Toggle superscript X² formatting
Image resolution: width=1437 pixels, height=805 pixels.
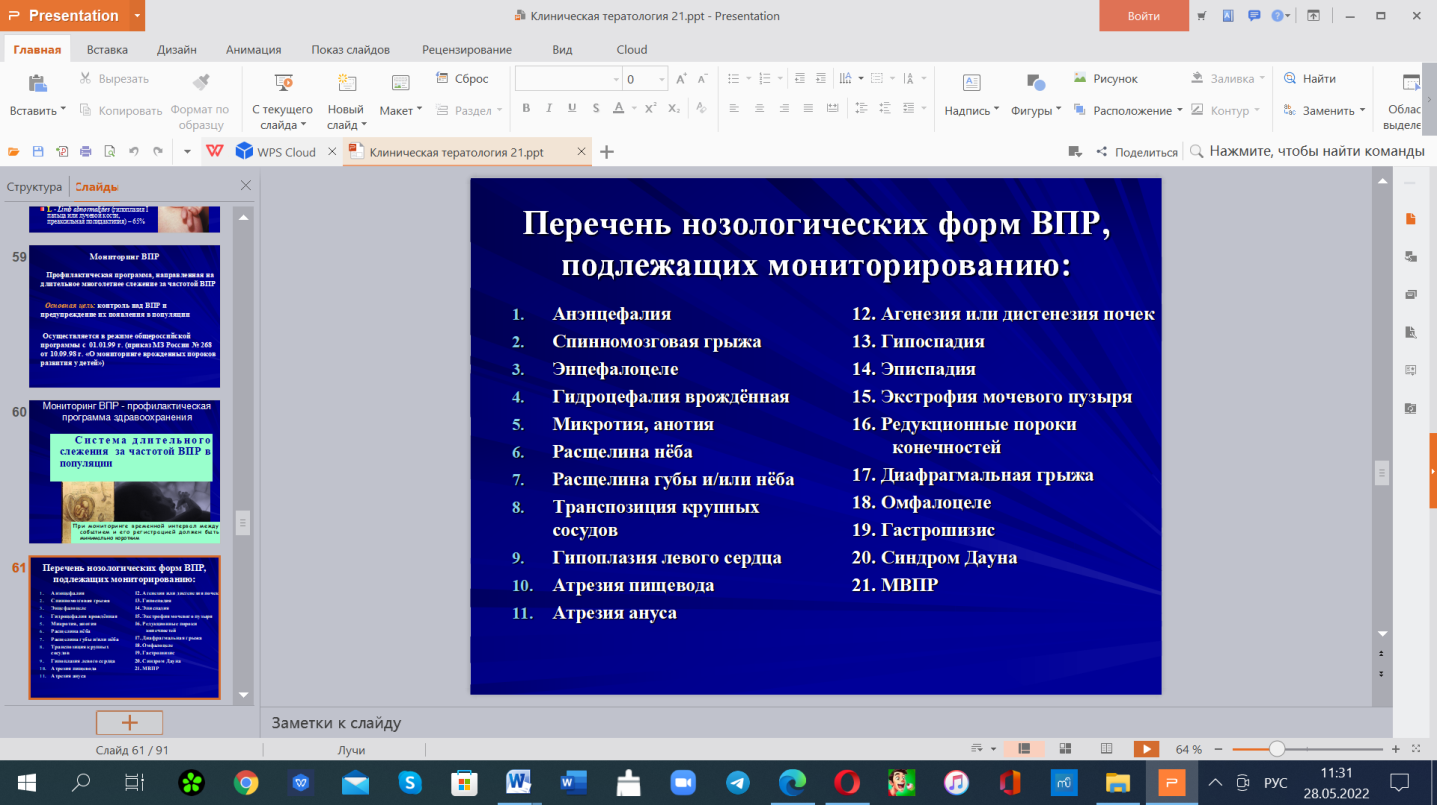click(650, 109)
